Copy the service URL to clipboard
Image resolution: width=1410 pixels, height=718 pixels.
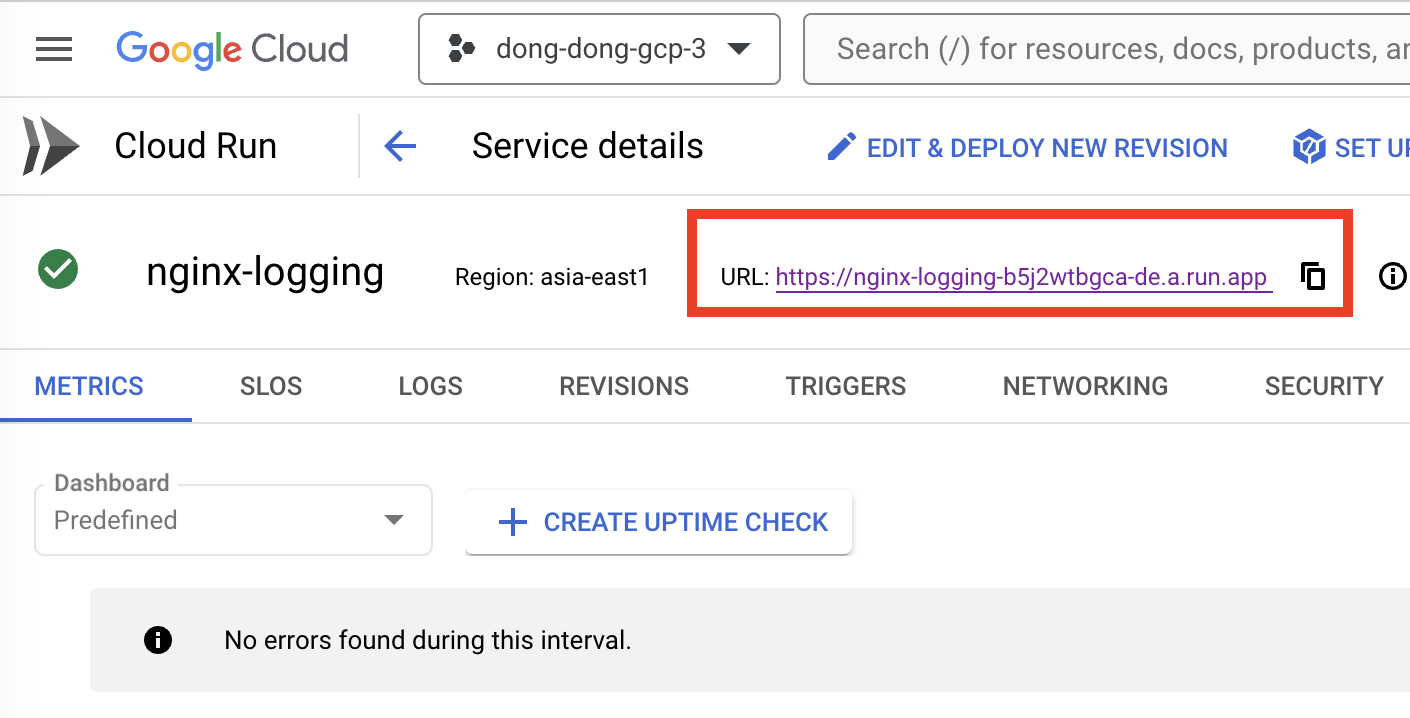point(1312,276)
